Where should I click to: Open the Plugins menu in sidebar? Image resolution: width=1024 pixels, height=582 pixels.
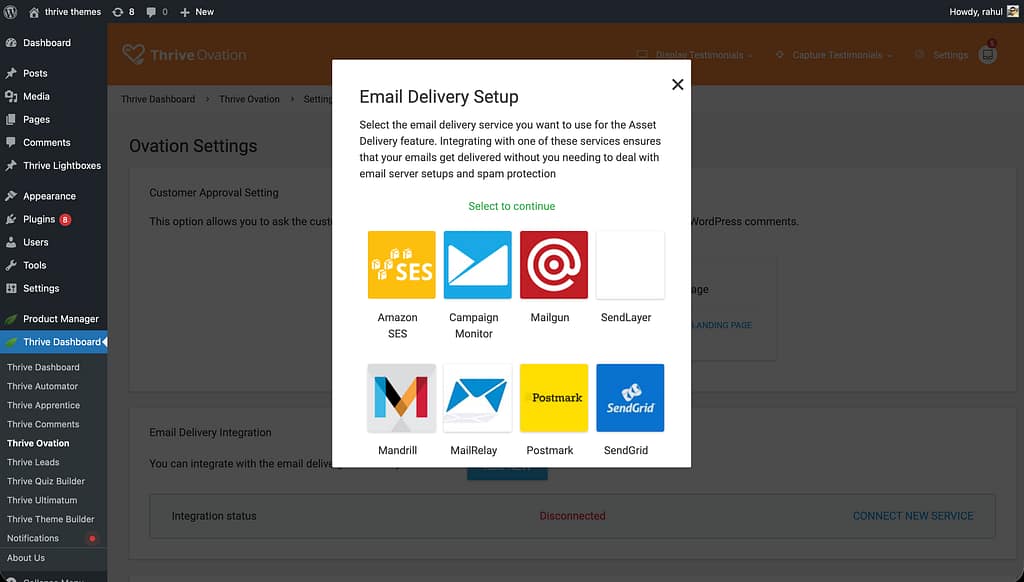[x=39, y=219]
